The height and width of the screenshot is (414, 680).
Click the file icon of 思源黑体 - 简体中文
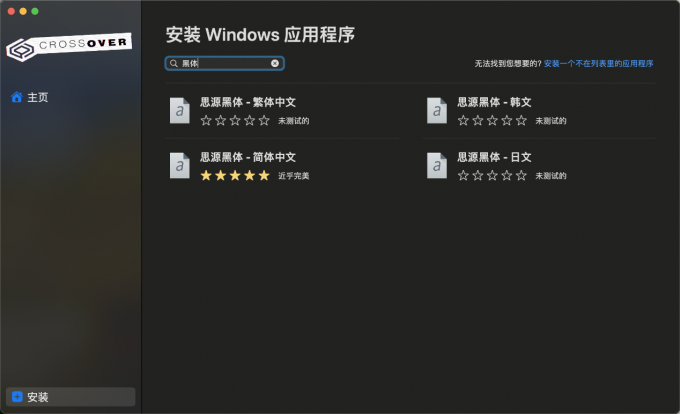tap(180, 166)
